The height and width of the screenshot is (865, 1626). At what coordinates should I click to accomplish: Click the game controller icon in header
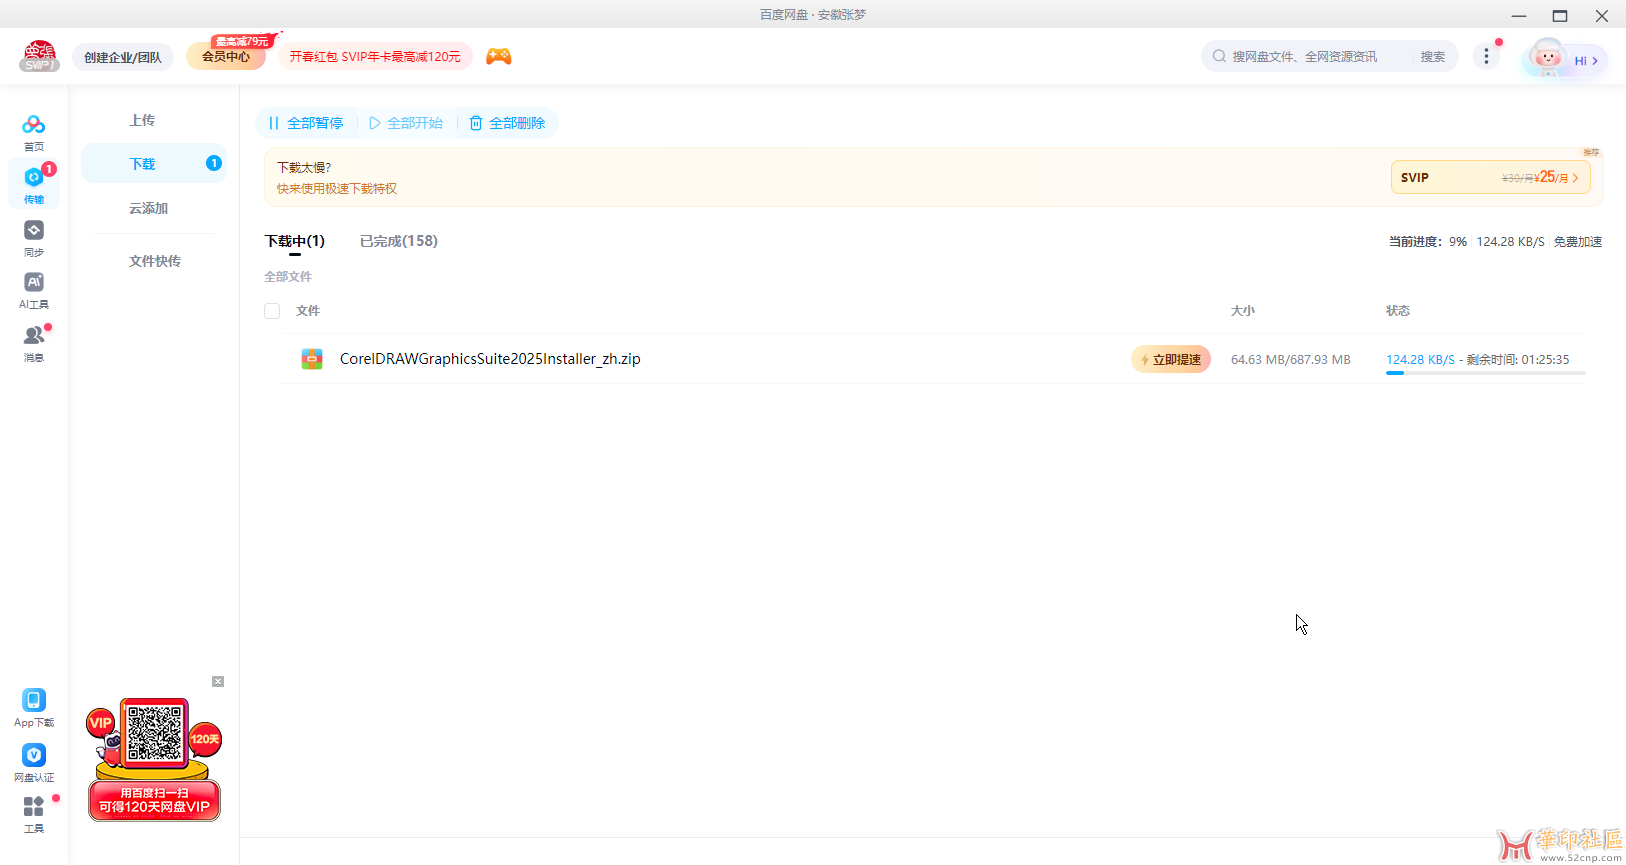(499, 57)
